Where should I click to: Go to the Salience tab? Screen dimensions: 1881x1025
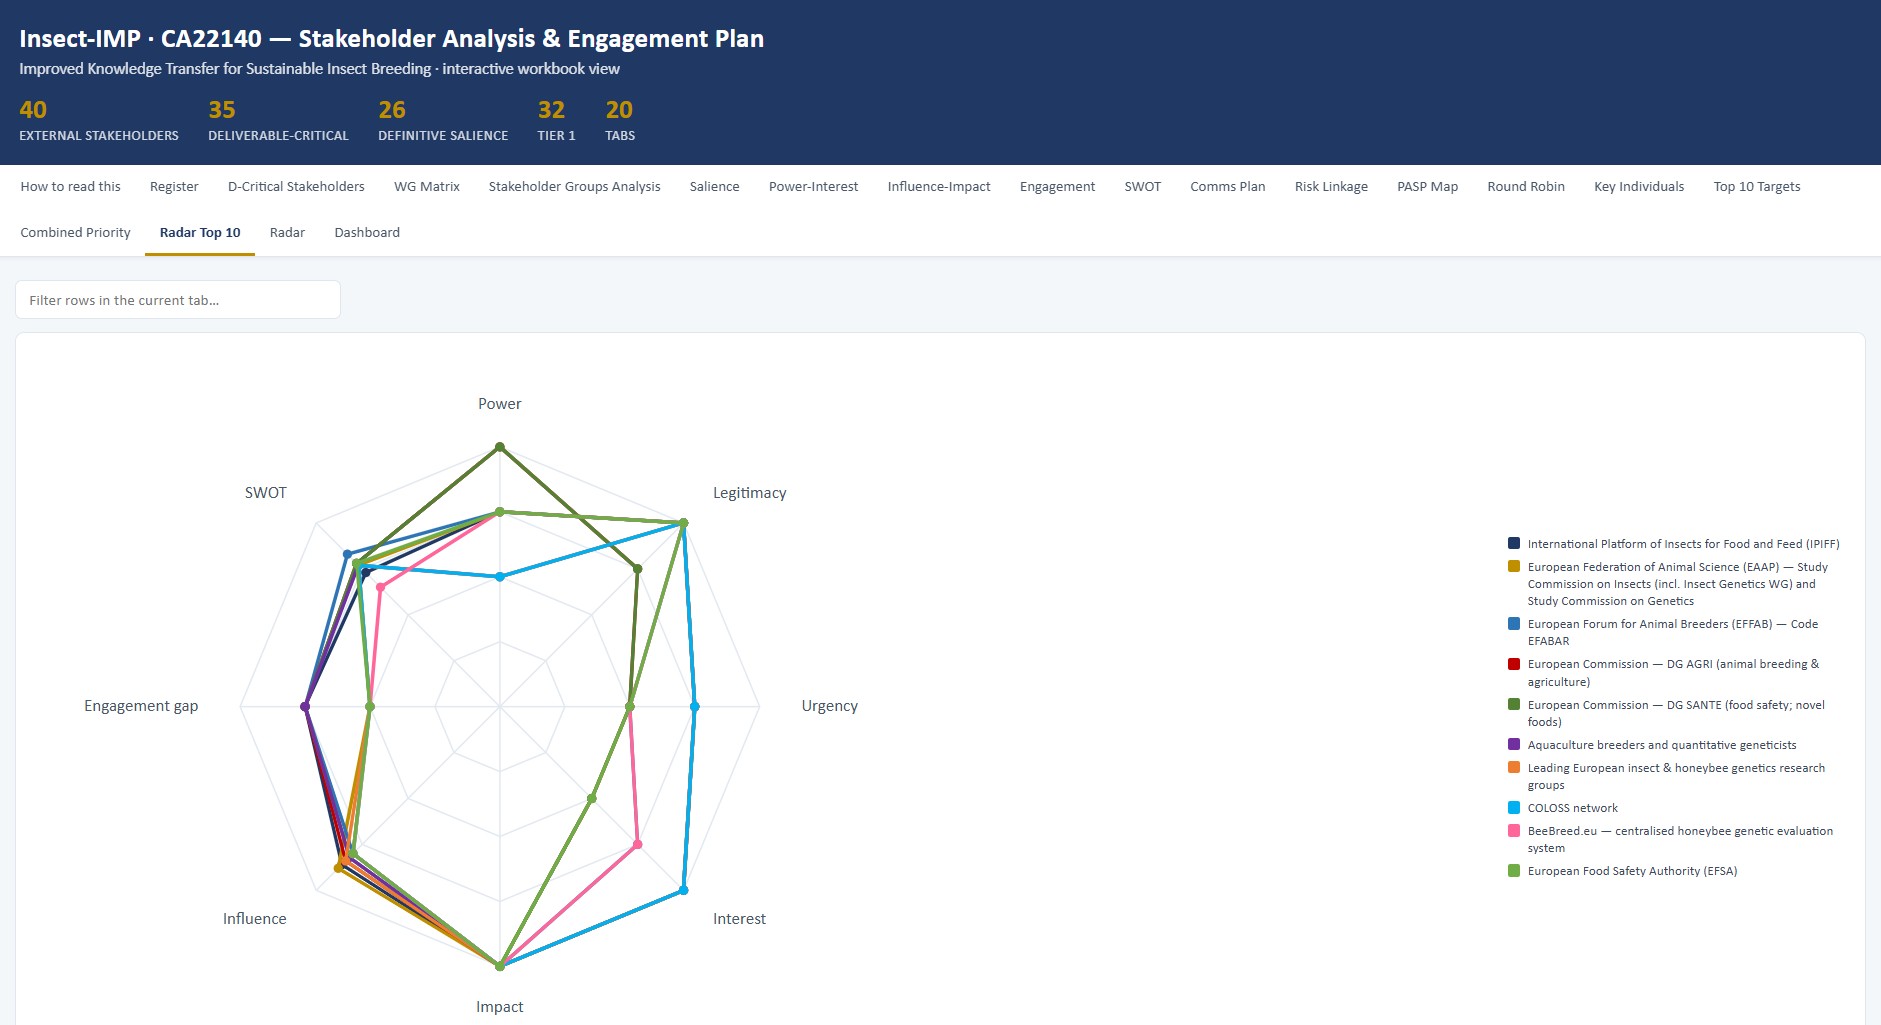point(714,187)
